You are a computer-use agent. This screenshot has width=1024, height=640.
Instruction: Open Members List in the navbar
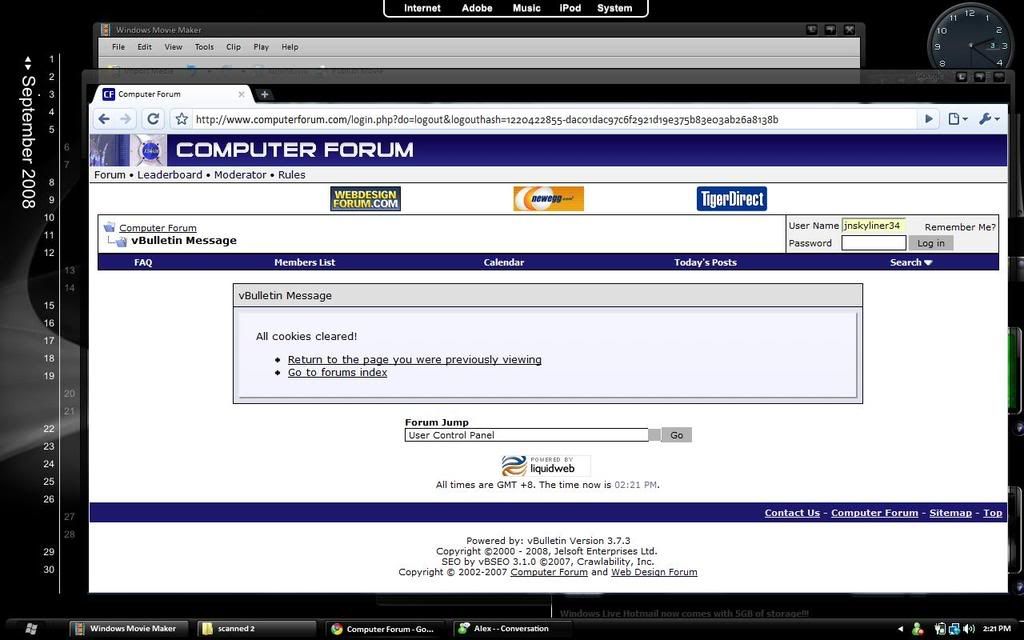304,263
